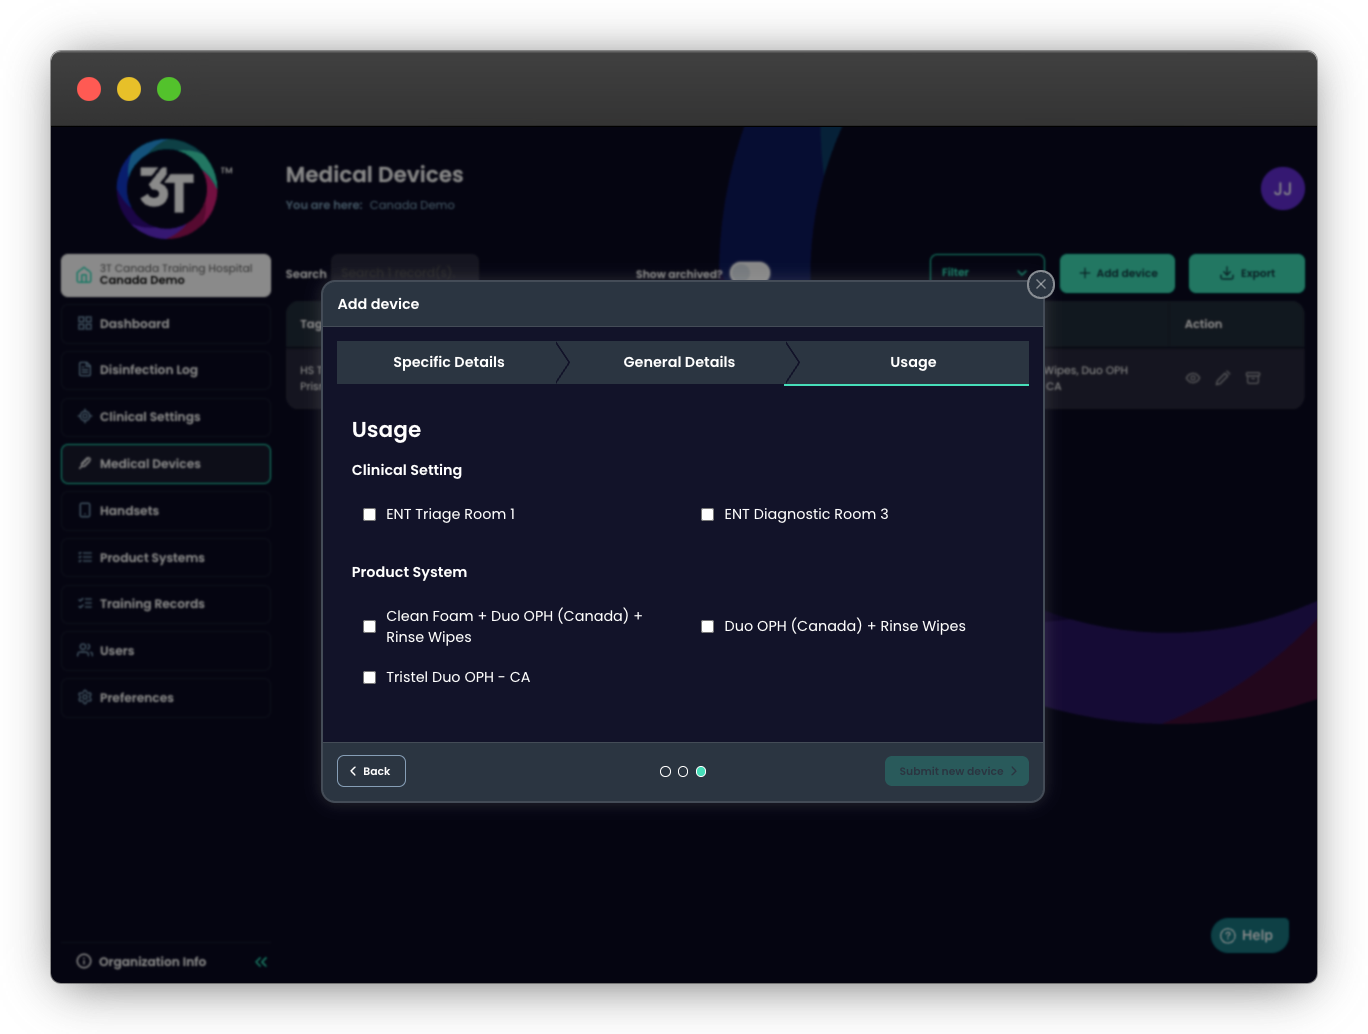Jump to second step pagination dot
The height and width of the screenshot is (1034, 1368).
[x=683, y=771]
